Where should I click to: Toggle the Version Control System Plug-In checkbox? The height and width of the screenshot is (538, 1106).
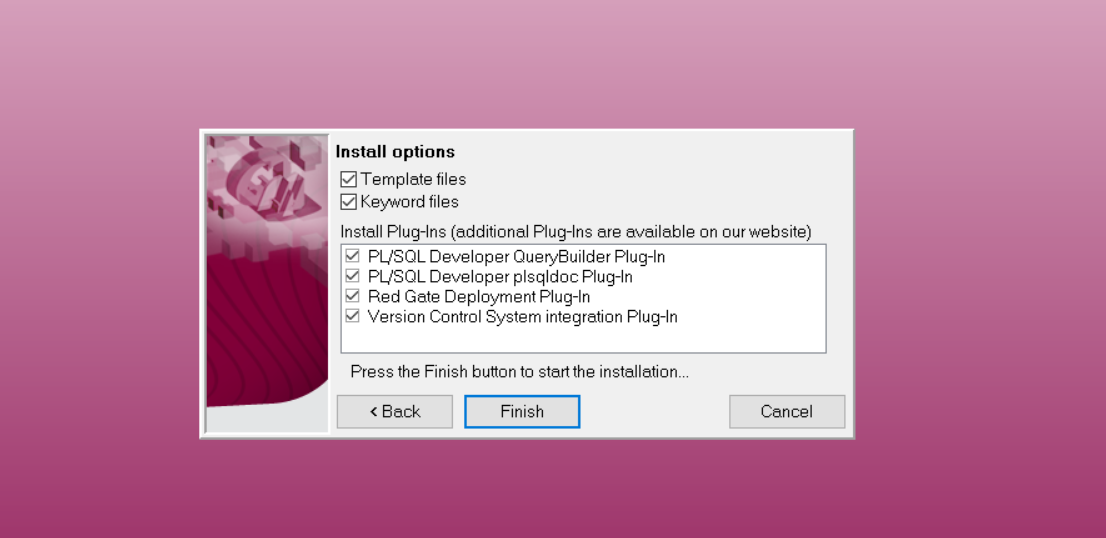(x=352, y=316)
